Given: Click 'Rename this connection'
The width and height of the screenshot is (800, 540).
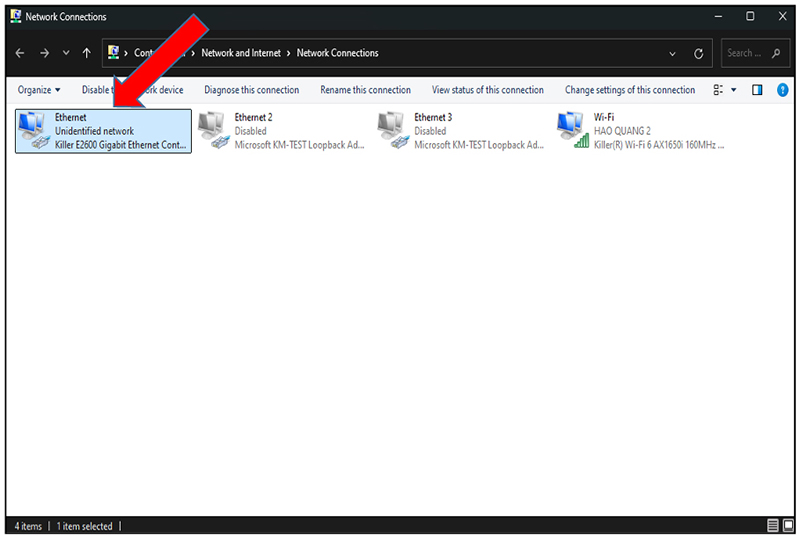Looking at the screenshot, I should tap(365, 90).
